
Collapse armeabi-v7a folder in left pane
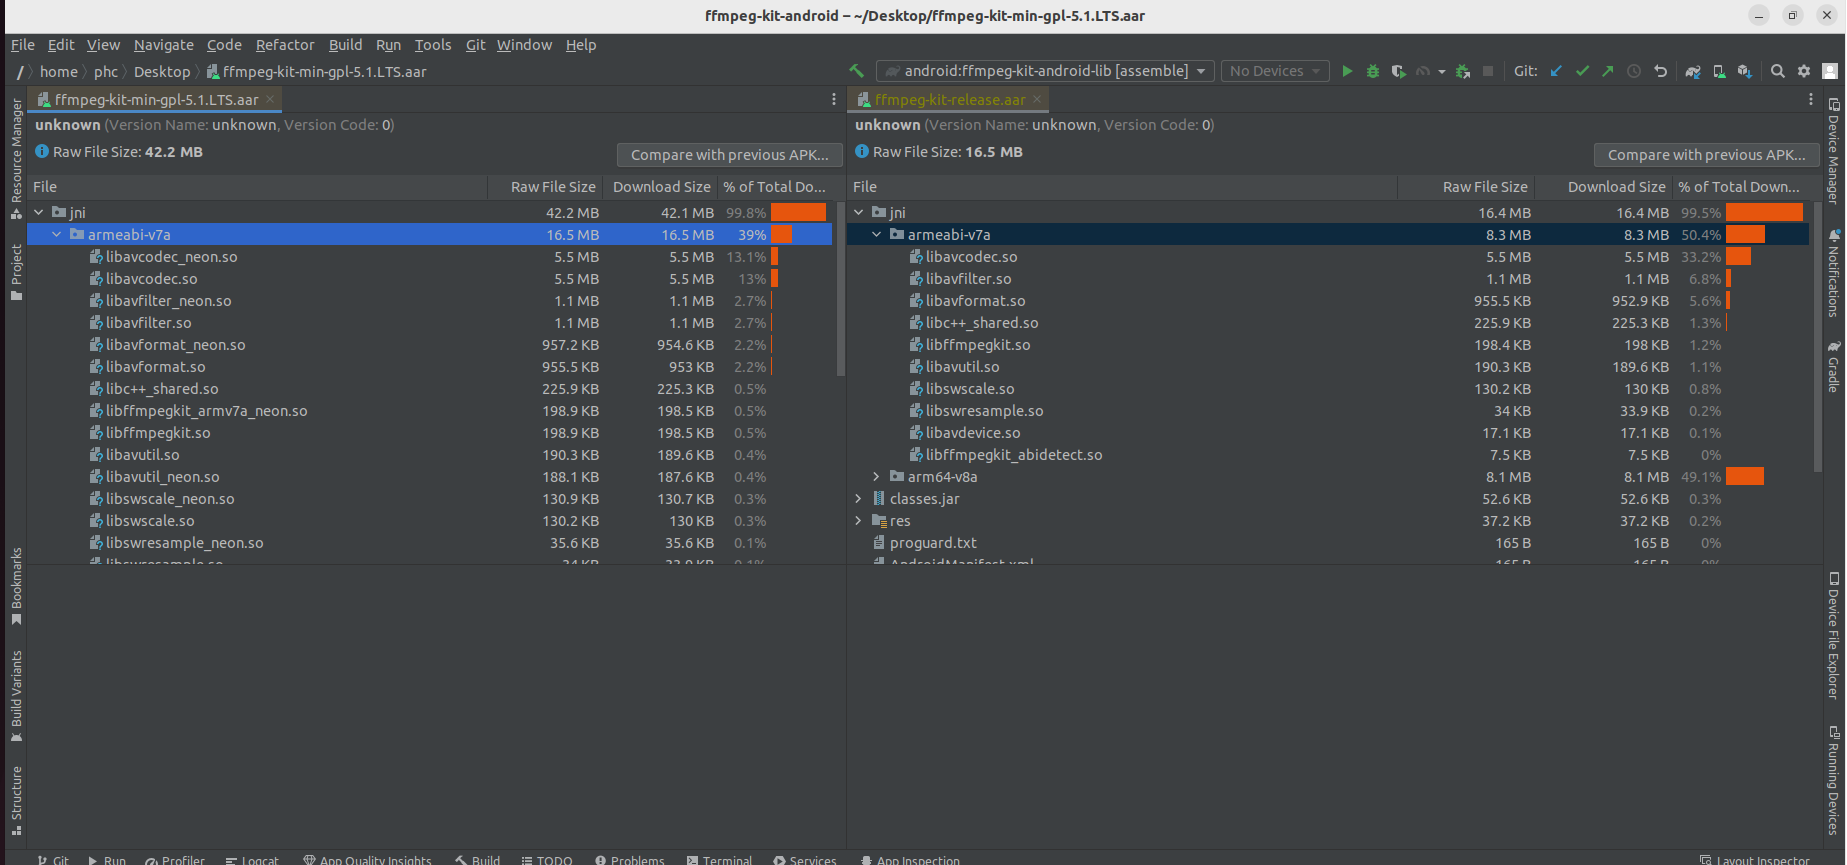click(57, 234)
